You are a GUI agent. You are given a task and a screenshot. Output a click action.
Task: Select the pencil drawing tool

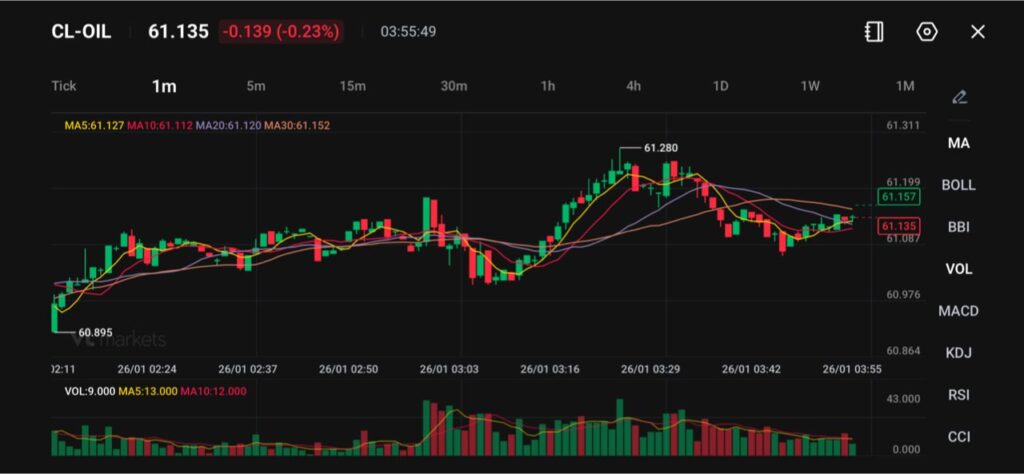pyautogui.click(x=959, y=97)
